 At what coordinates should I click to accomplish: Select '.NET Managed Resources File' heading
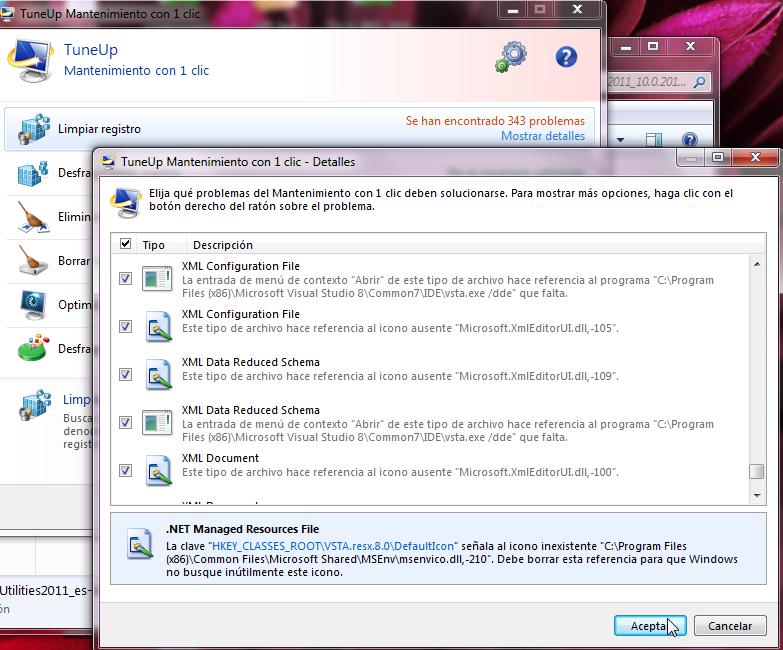(242, 529)
